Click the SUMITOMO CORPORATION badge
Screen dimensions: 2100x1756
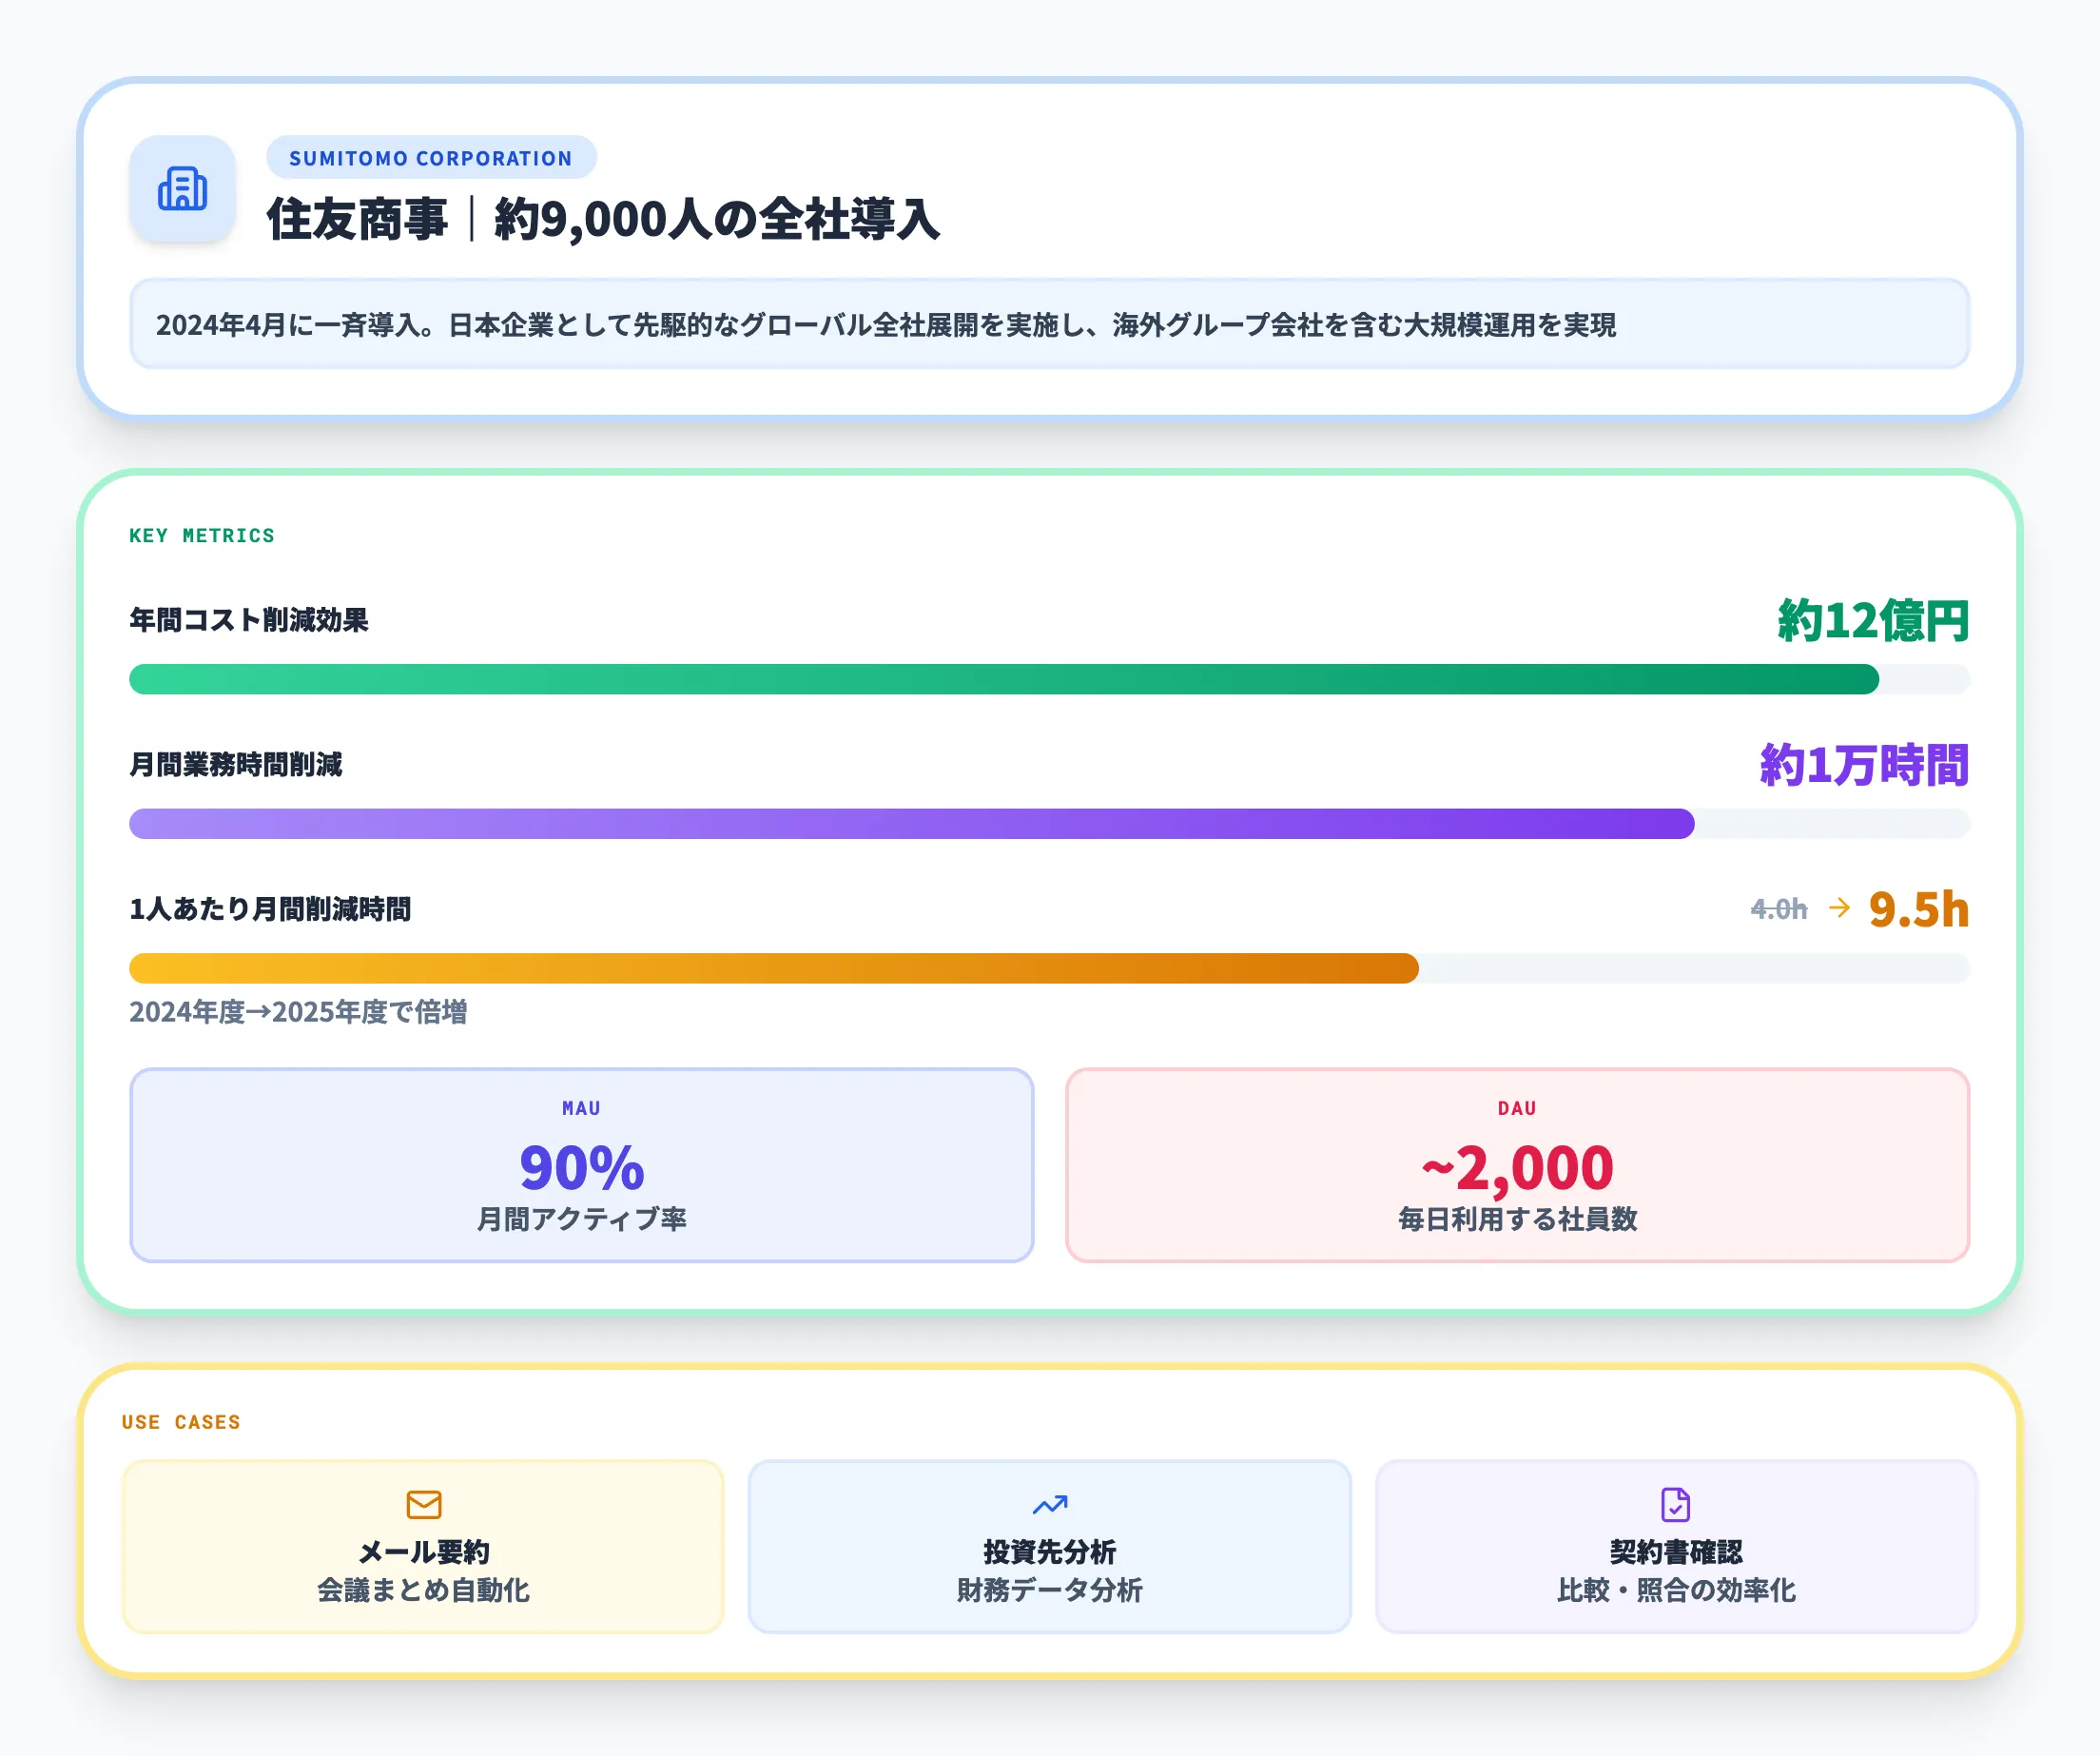(x=430, y=157)
